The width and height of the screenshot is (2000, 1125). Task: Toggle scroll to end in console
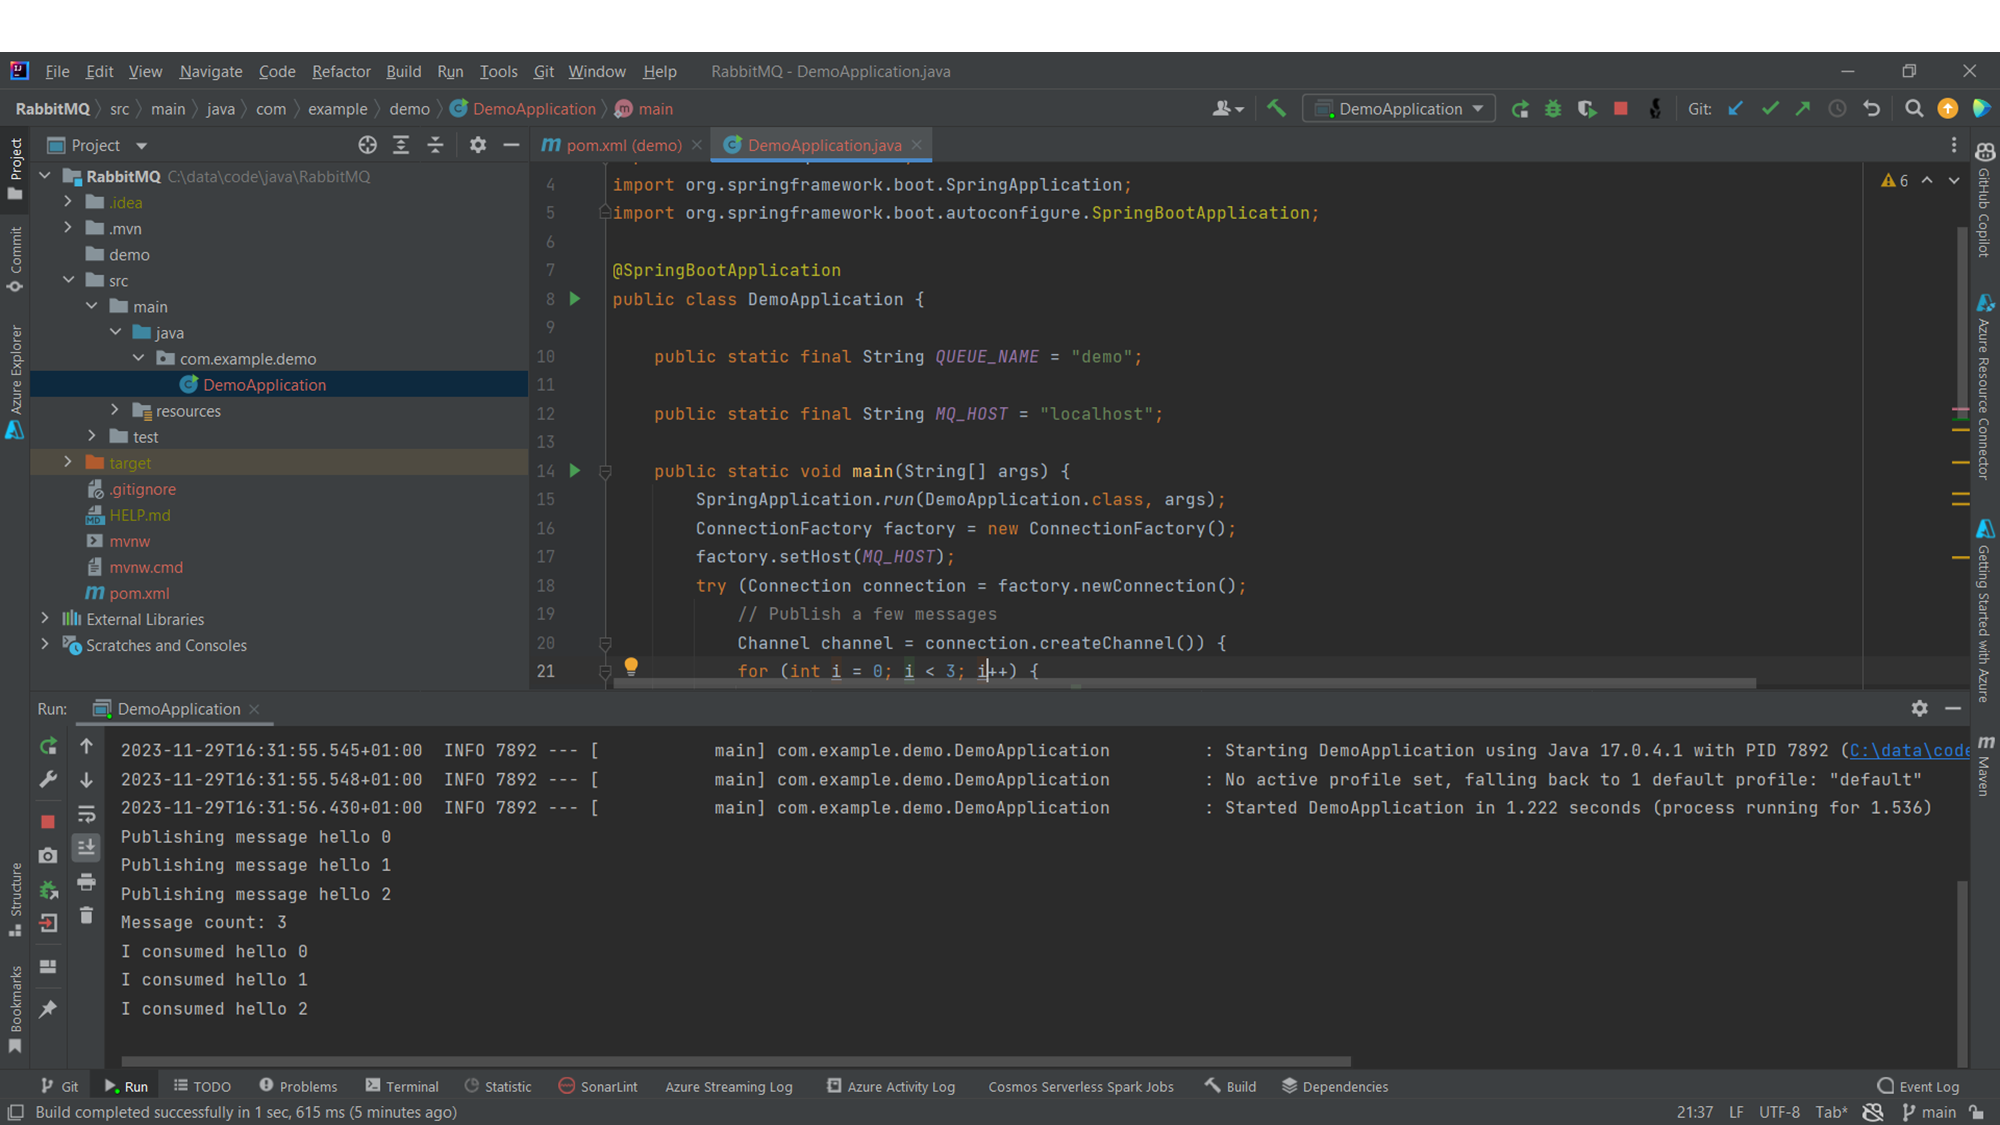click(x=87, y=848)
